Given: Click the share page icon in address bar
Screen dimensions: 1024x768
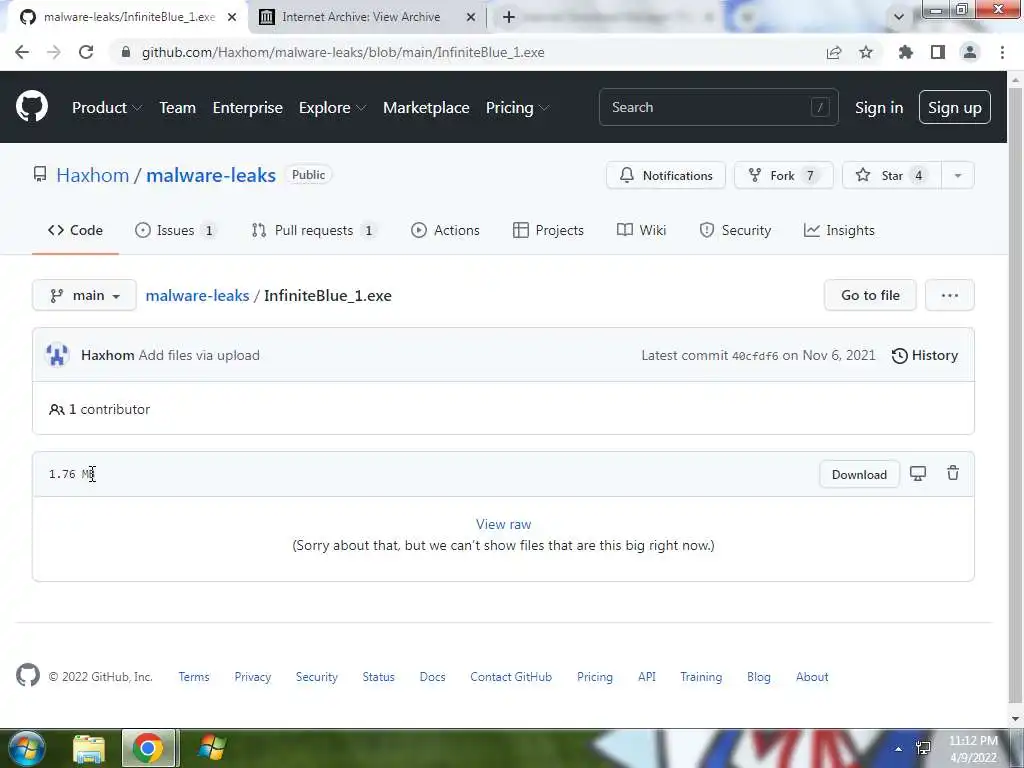Looking at the screenshot, I should click(x=834, y=52).
